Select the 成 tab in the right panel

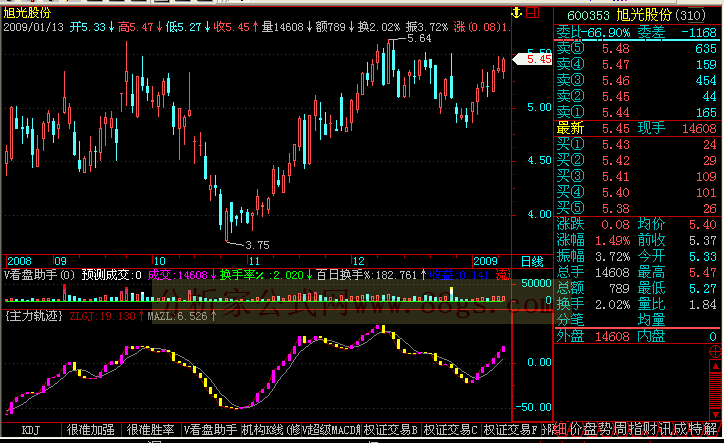[680, 429]
